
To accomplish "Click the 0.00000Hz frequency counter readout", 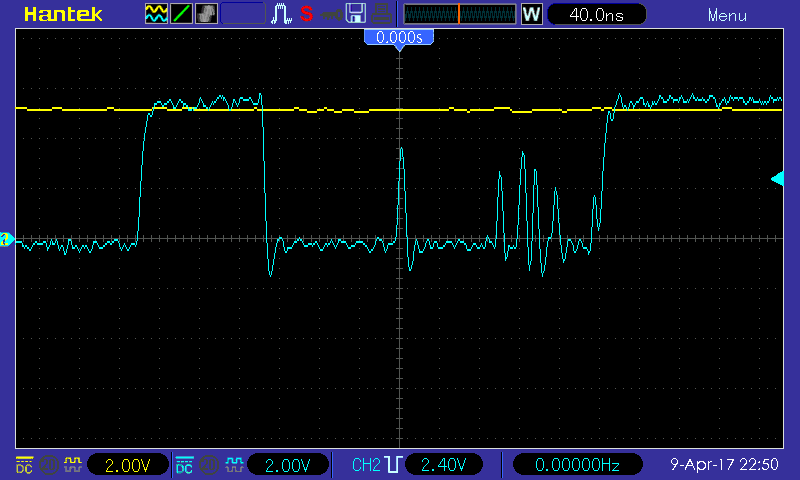I will [578, 465].
